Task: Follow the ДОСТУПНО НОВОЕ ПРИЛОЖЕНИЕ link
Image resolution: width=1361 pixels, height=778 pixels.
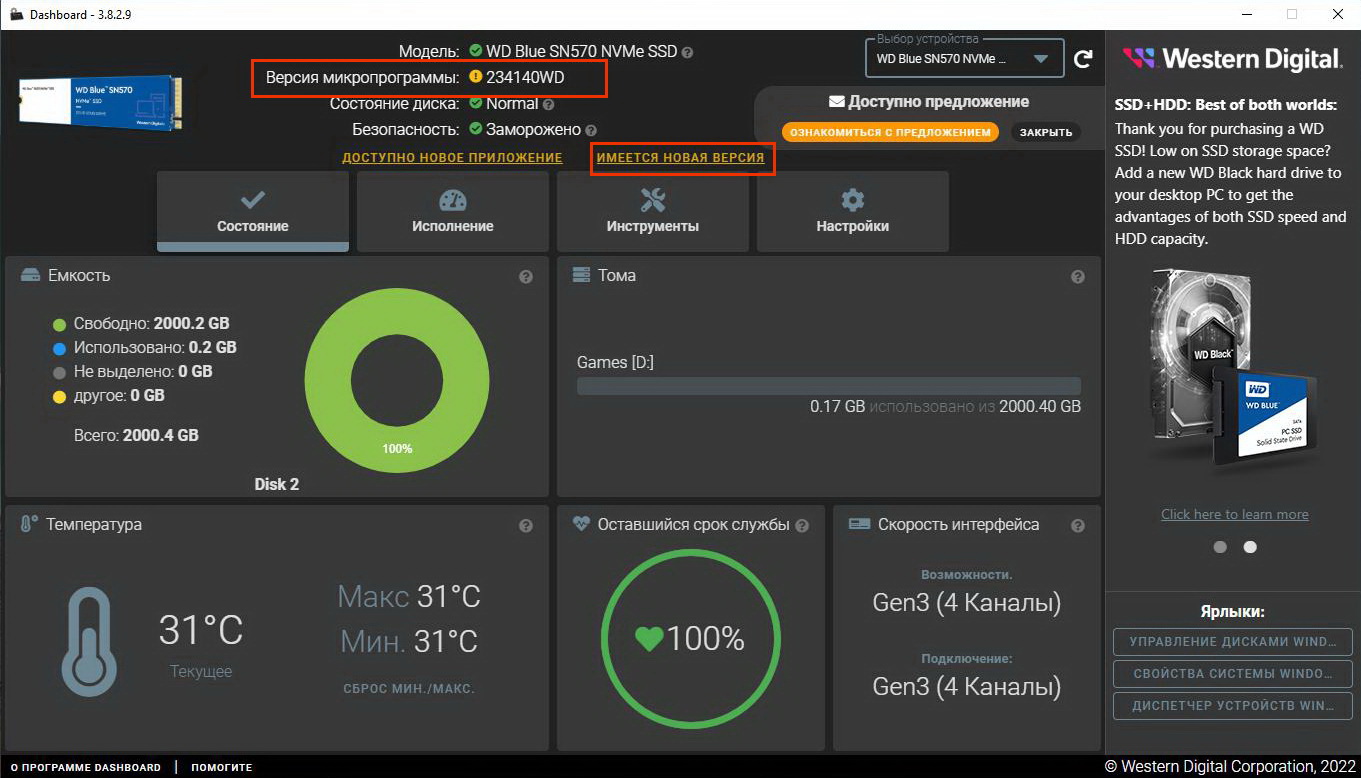Action: [x=453, y=158]
